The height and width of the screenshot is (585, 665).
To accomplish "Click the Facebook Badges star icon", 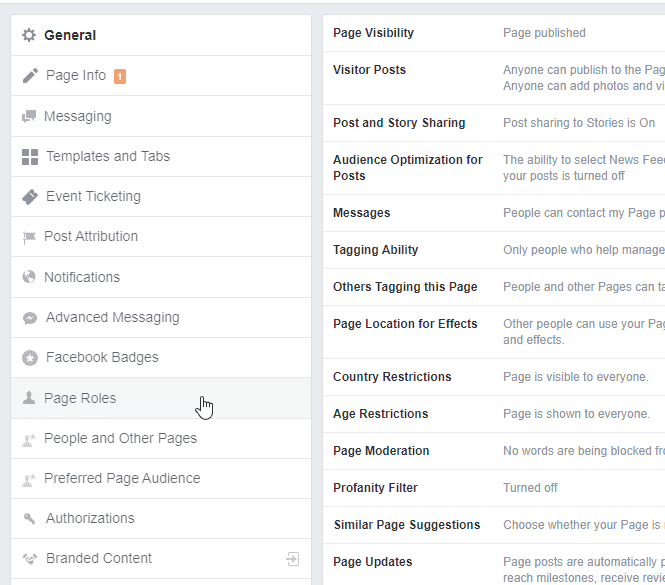I will coord(29,358).
